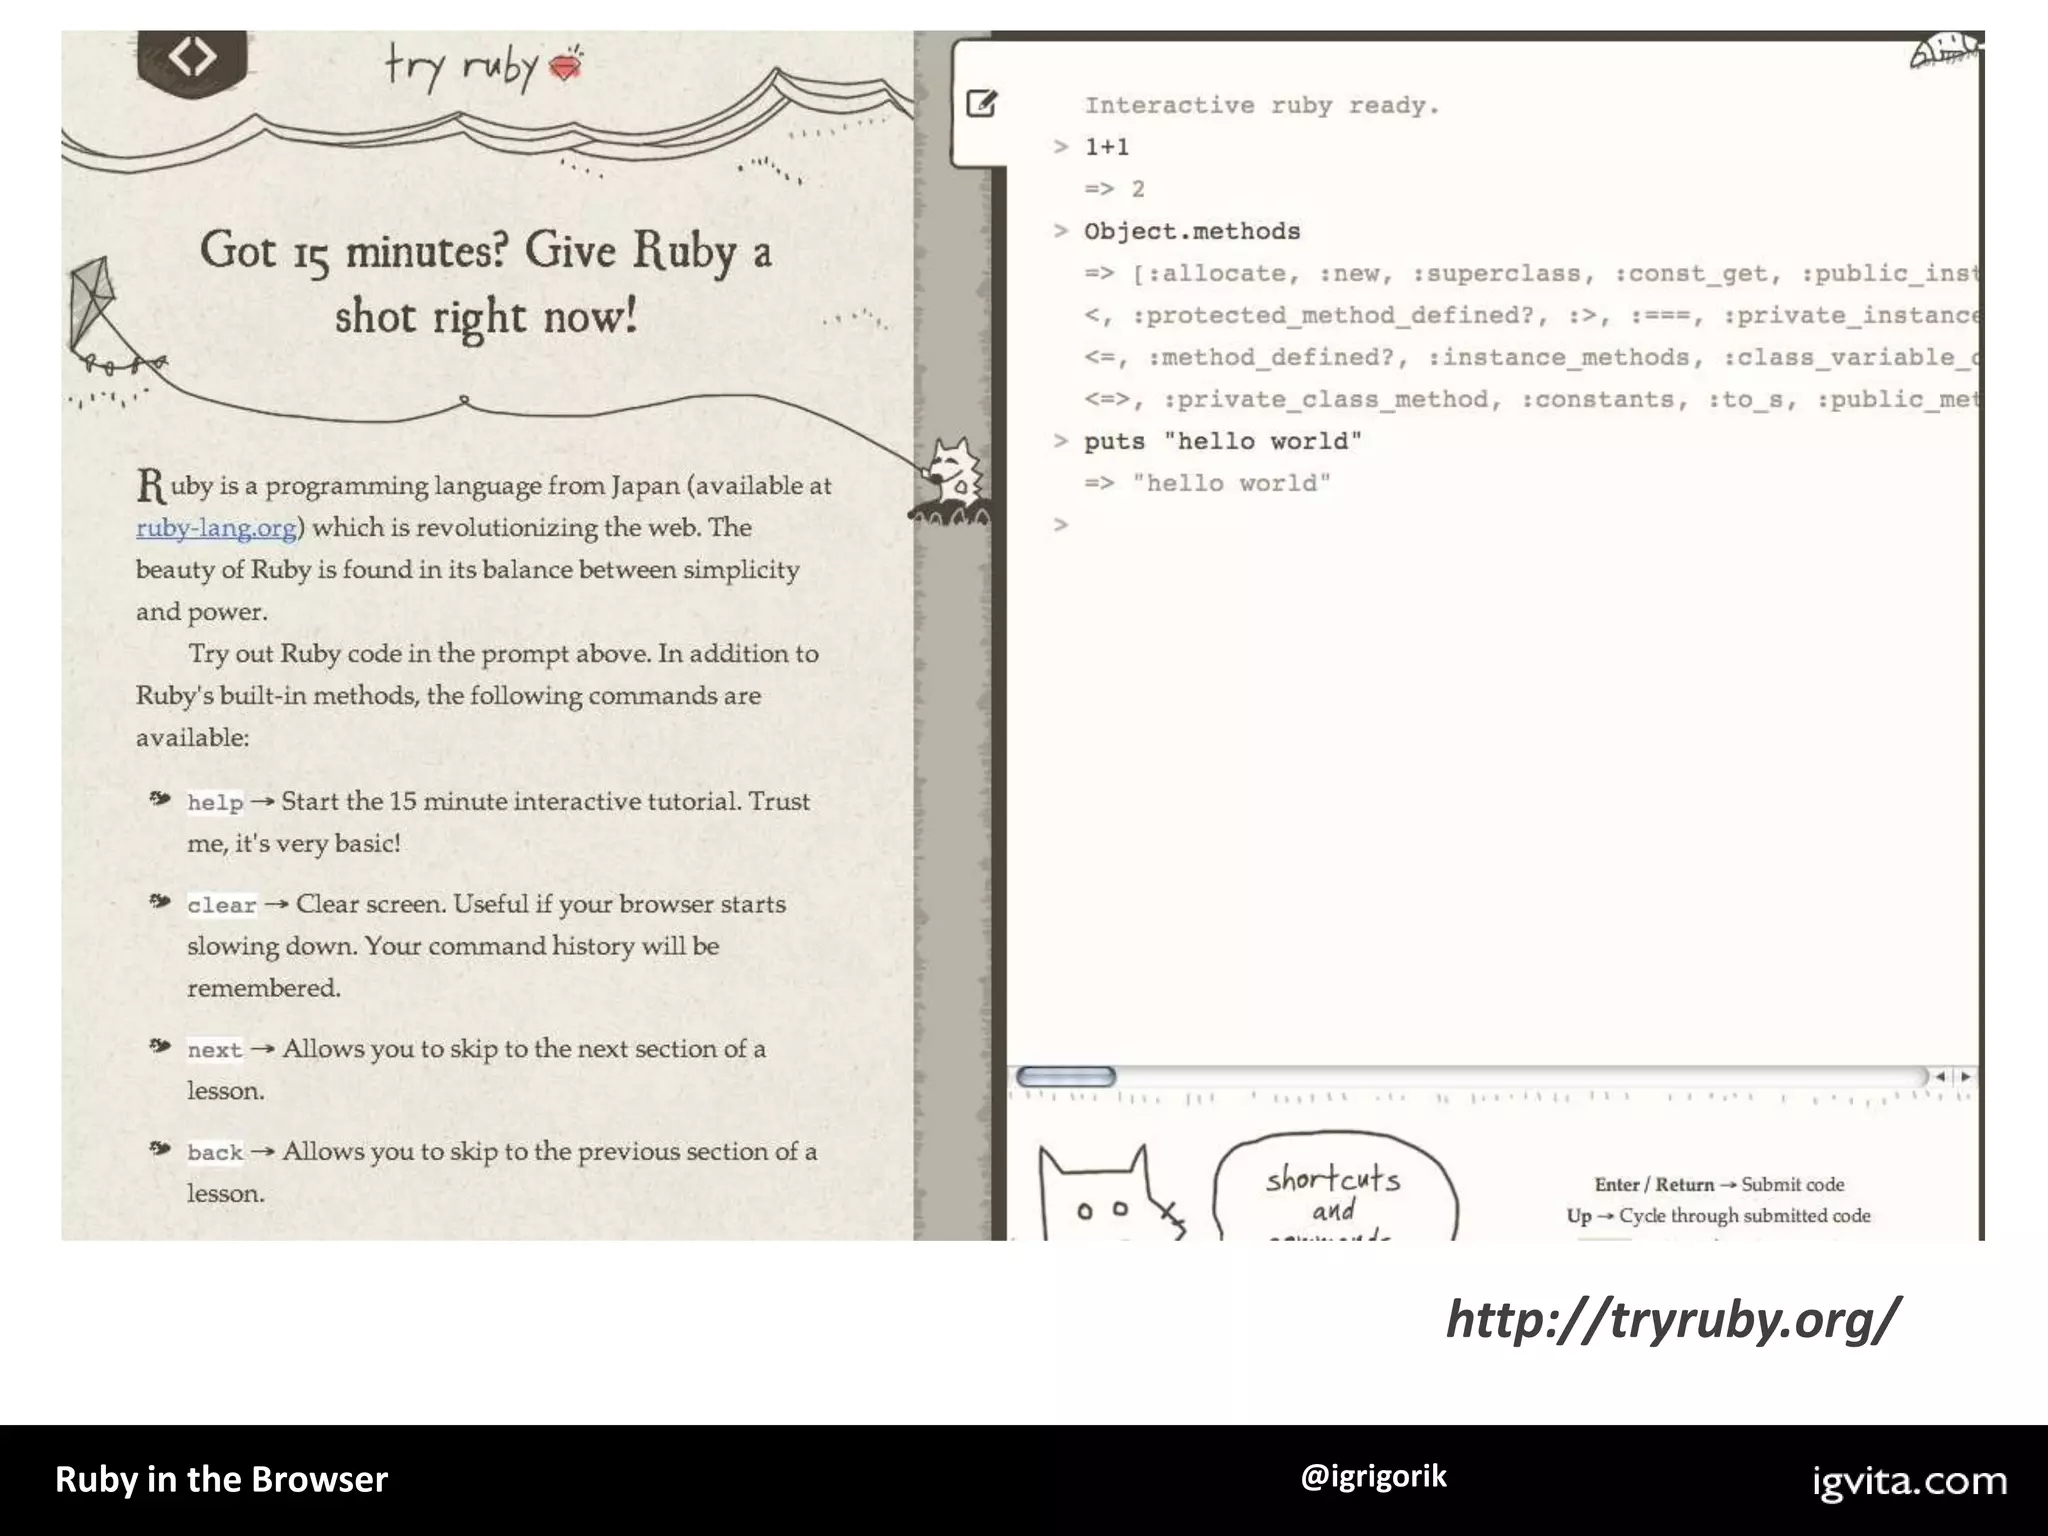Click 'Up → Cycle through submitted code' hint
This screenshot has height=1536, width=2048.
pos(1718,1216)
